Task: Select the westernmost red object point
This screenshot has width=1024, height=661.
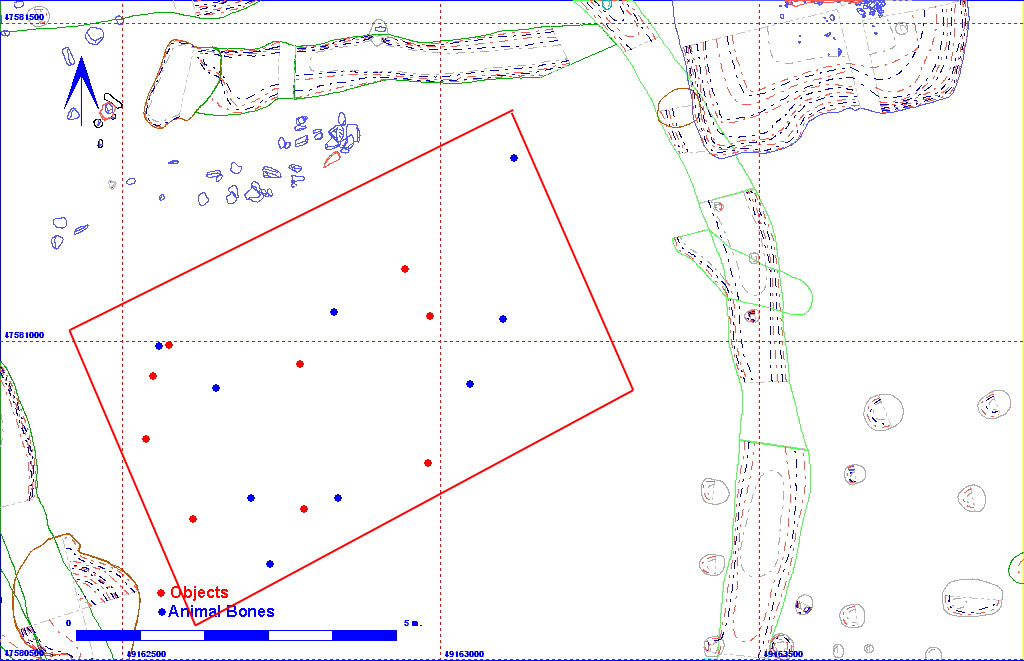Action: click(146, 439)
